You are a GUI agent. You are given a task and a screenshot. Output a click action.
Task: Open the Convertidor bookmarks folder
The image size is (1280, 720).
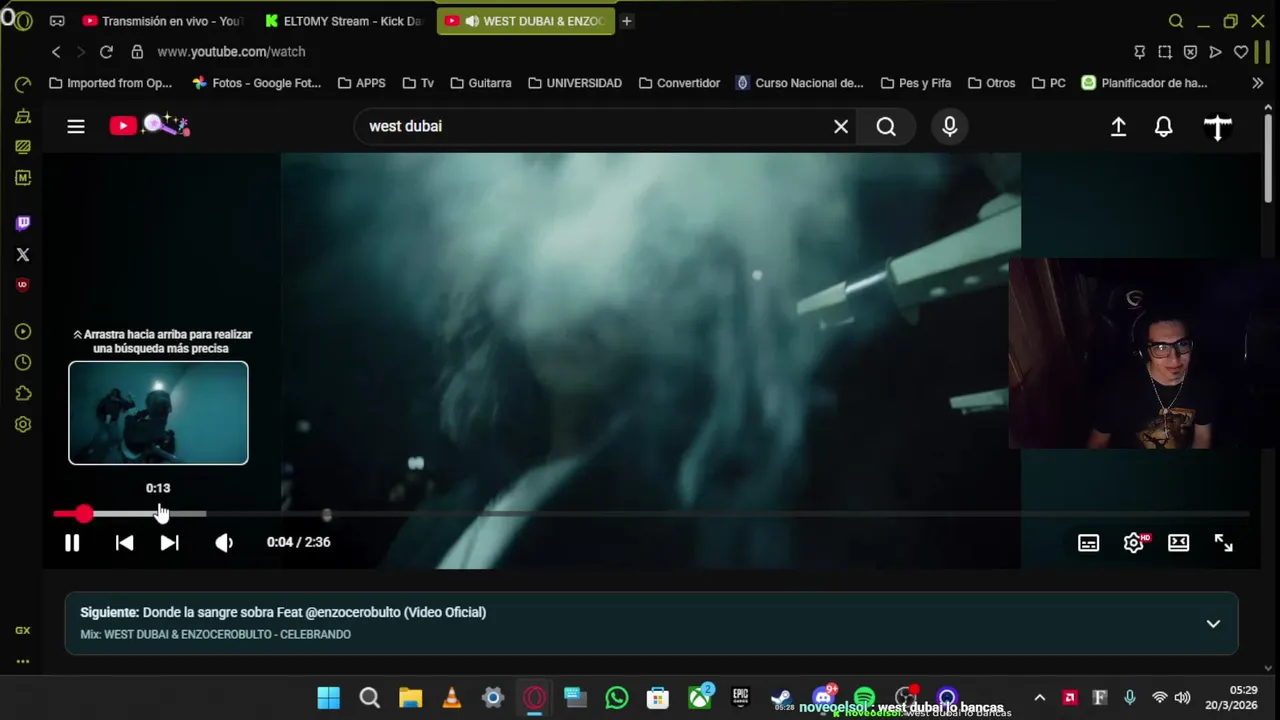679,83
